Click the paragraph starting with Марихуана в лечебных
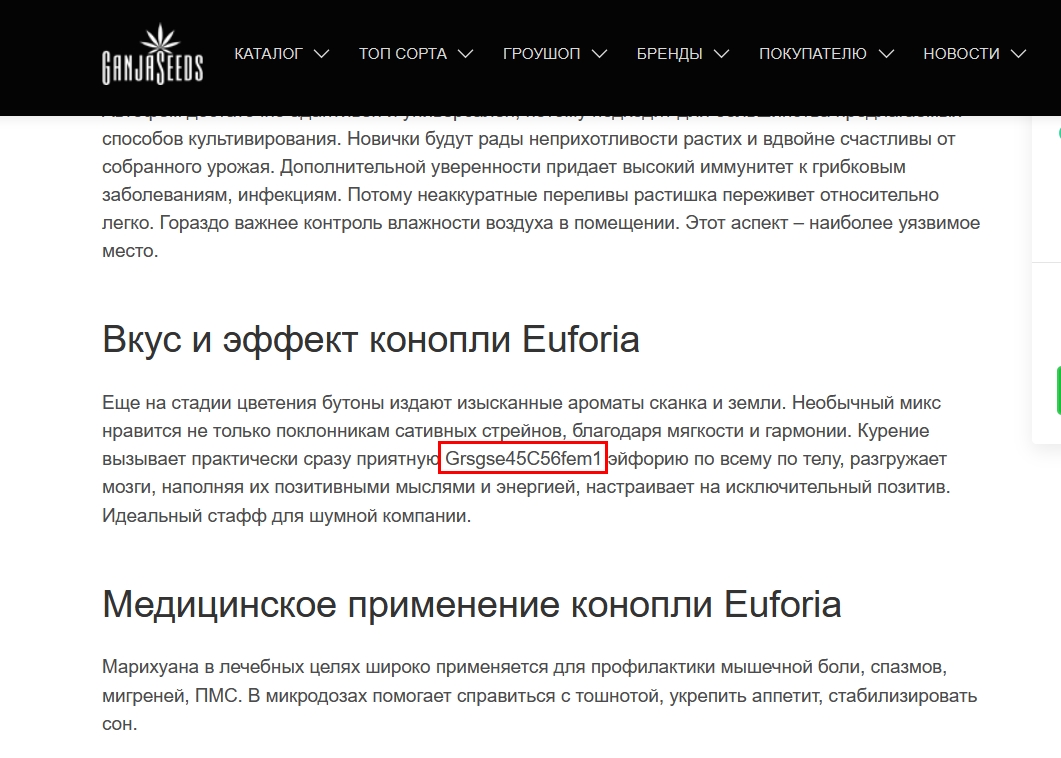 pos(539,694)
